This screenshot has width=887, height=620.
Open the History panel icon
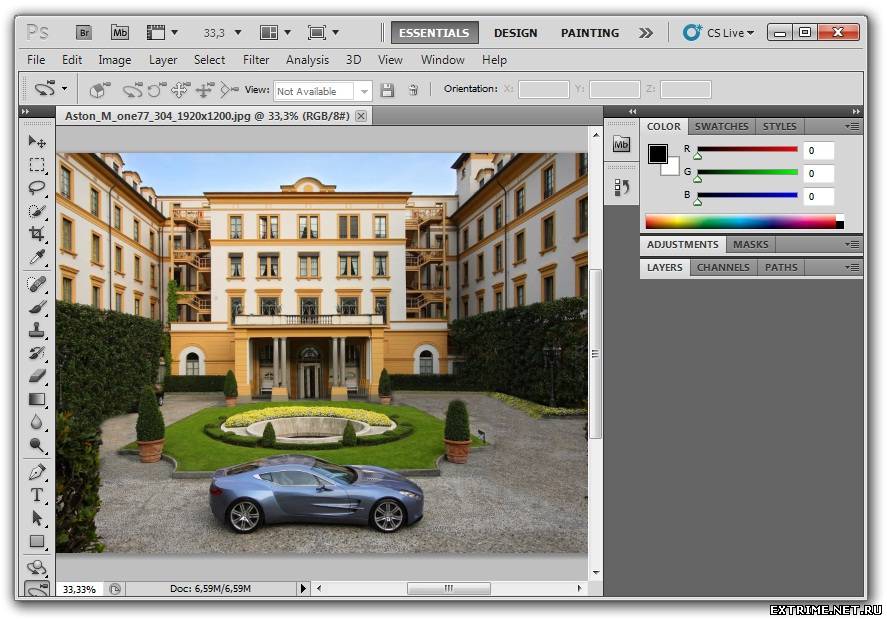click(621, 187)
